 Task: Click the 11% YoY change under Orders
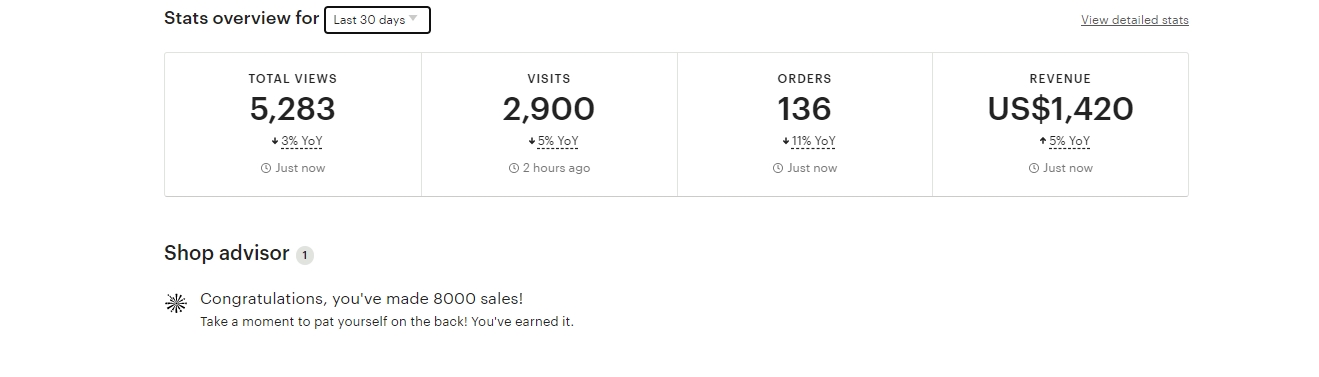click(813, 142)
